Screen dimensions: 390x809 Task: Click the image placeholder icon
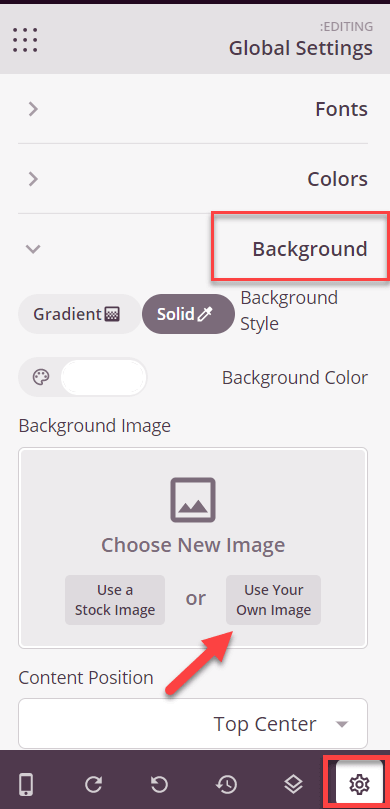[193, 500]
